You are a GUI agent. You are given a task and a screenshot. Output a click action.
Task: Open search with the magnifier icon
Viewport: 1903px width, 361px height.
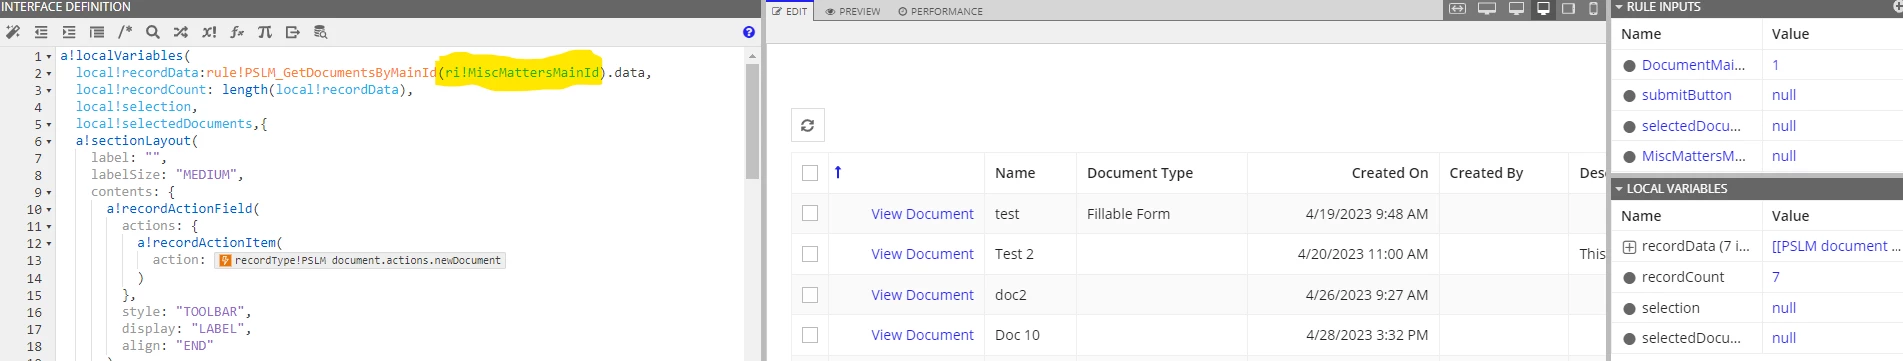(153, 32)
